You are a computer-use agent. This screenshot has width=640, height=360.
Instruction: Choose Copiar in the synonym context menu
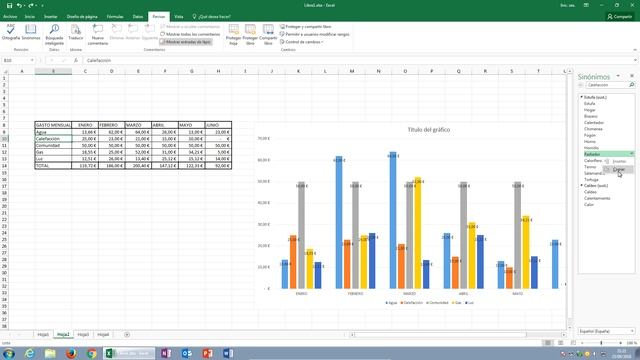pos(618,169)
